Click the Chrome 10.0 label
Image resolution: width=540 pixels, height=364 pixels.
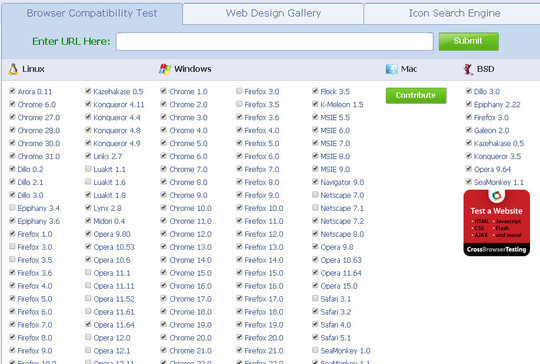pos(190,208)
